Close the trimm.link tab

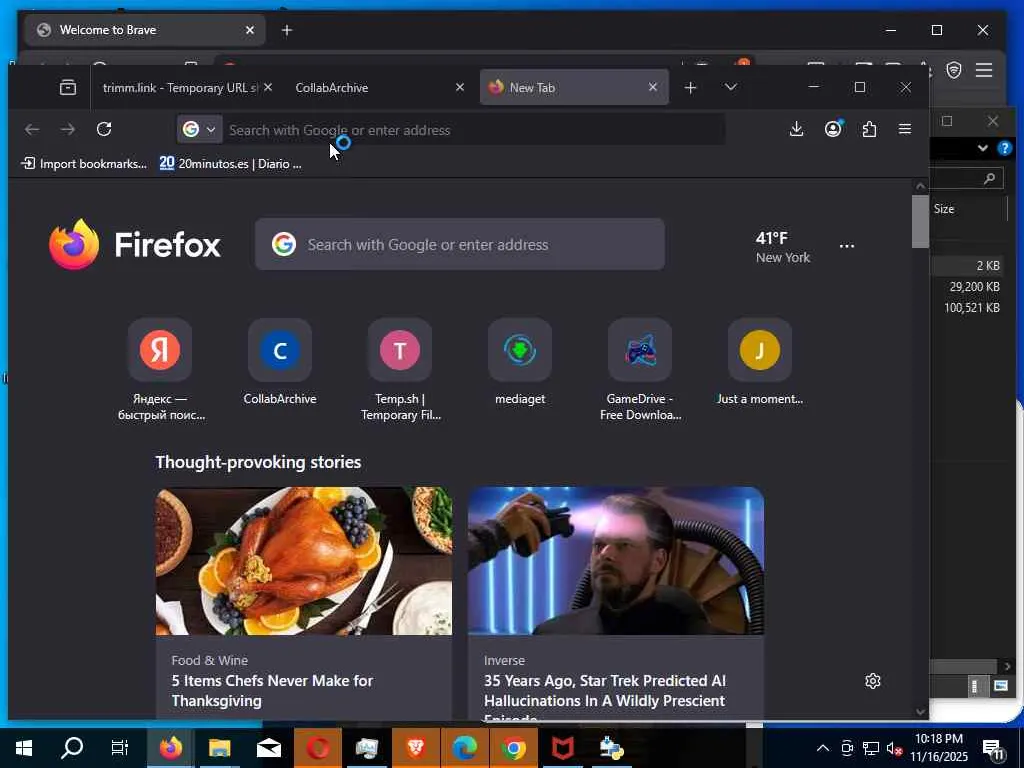tap(268, 87)
